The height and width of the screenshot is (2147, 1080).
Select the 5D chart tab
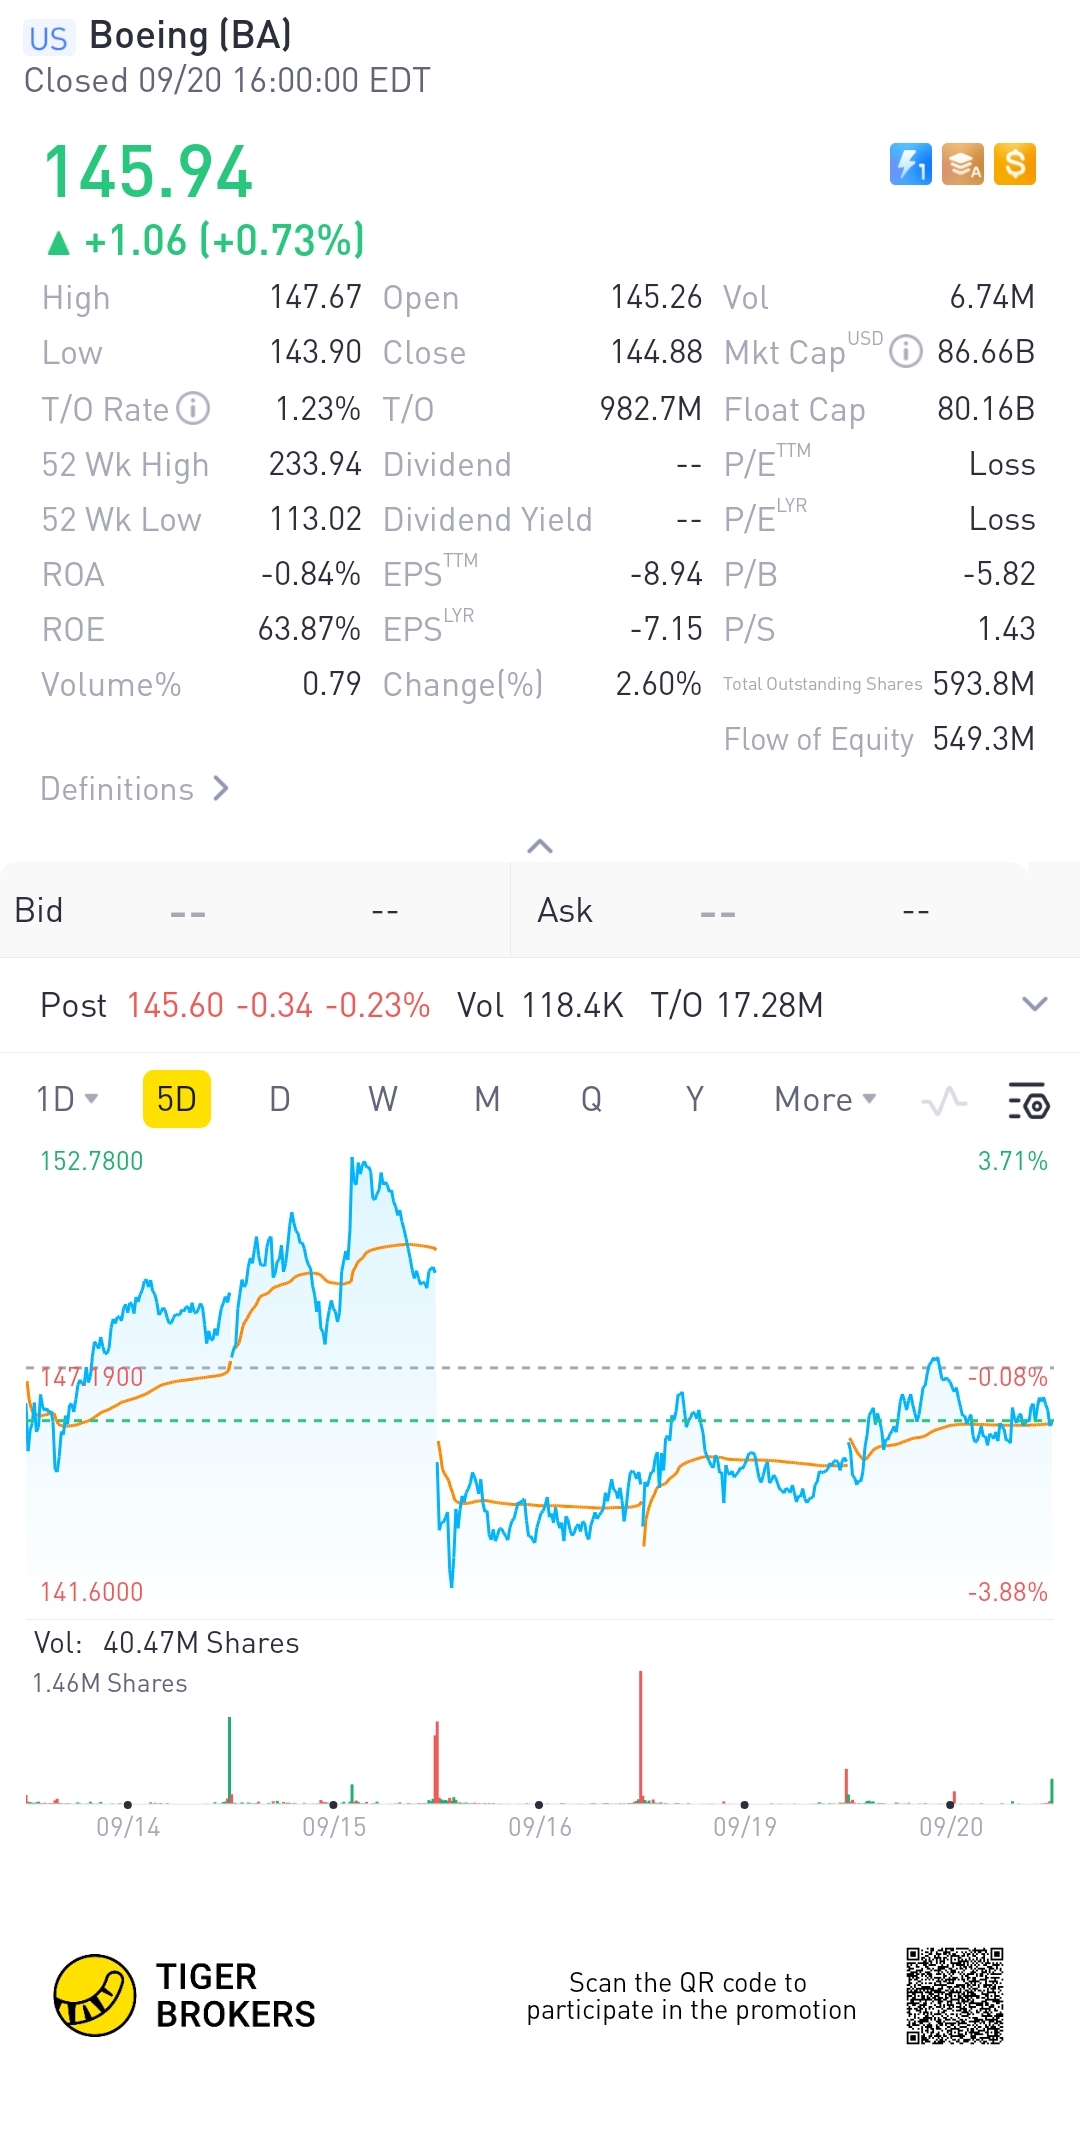[177, 1099]
